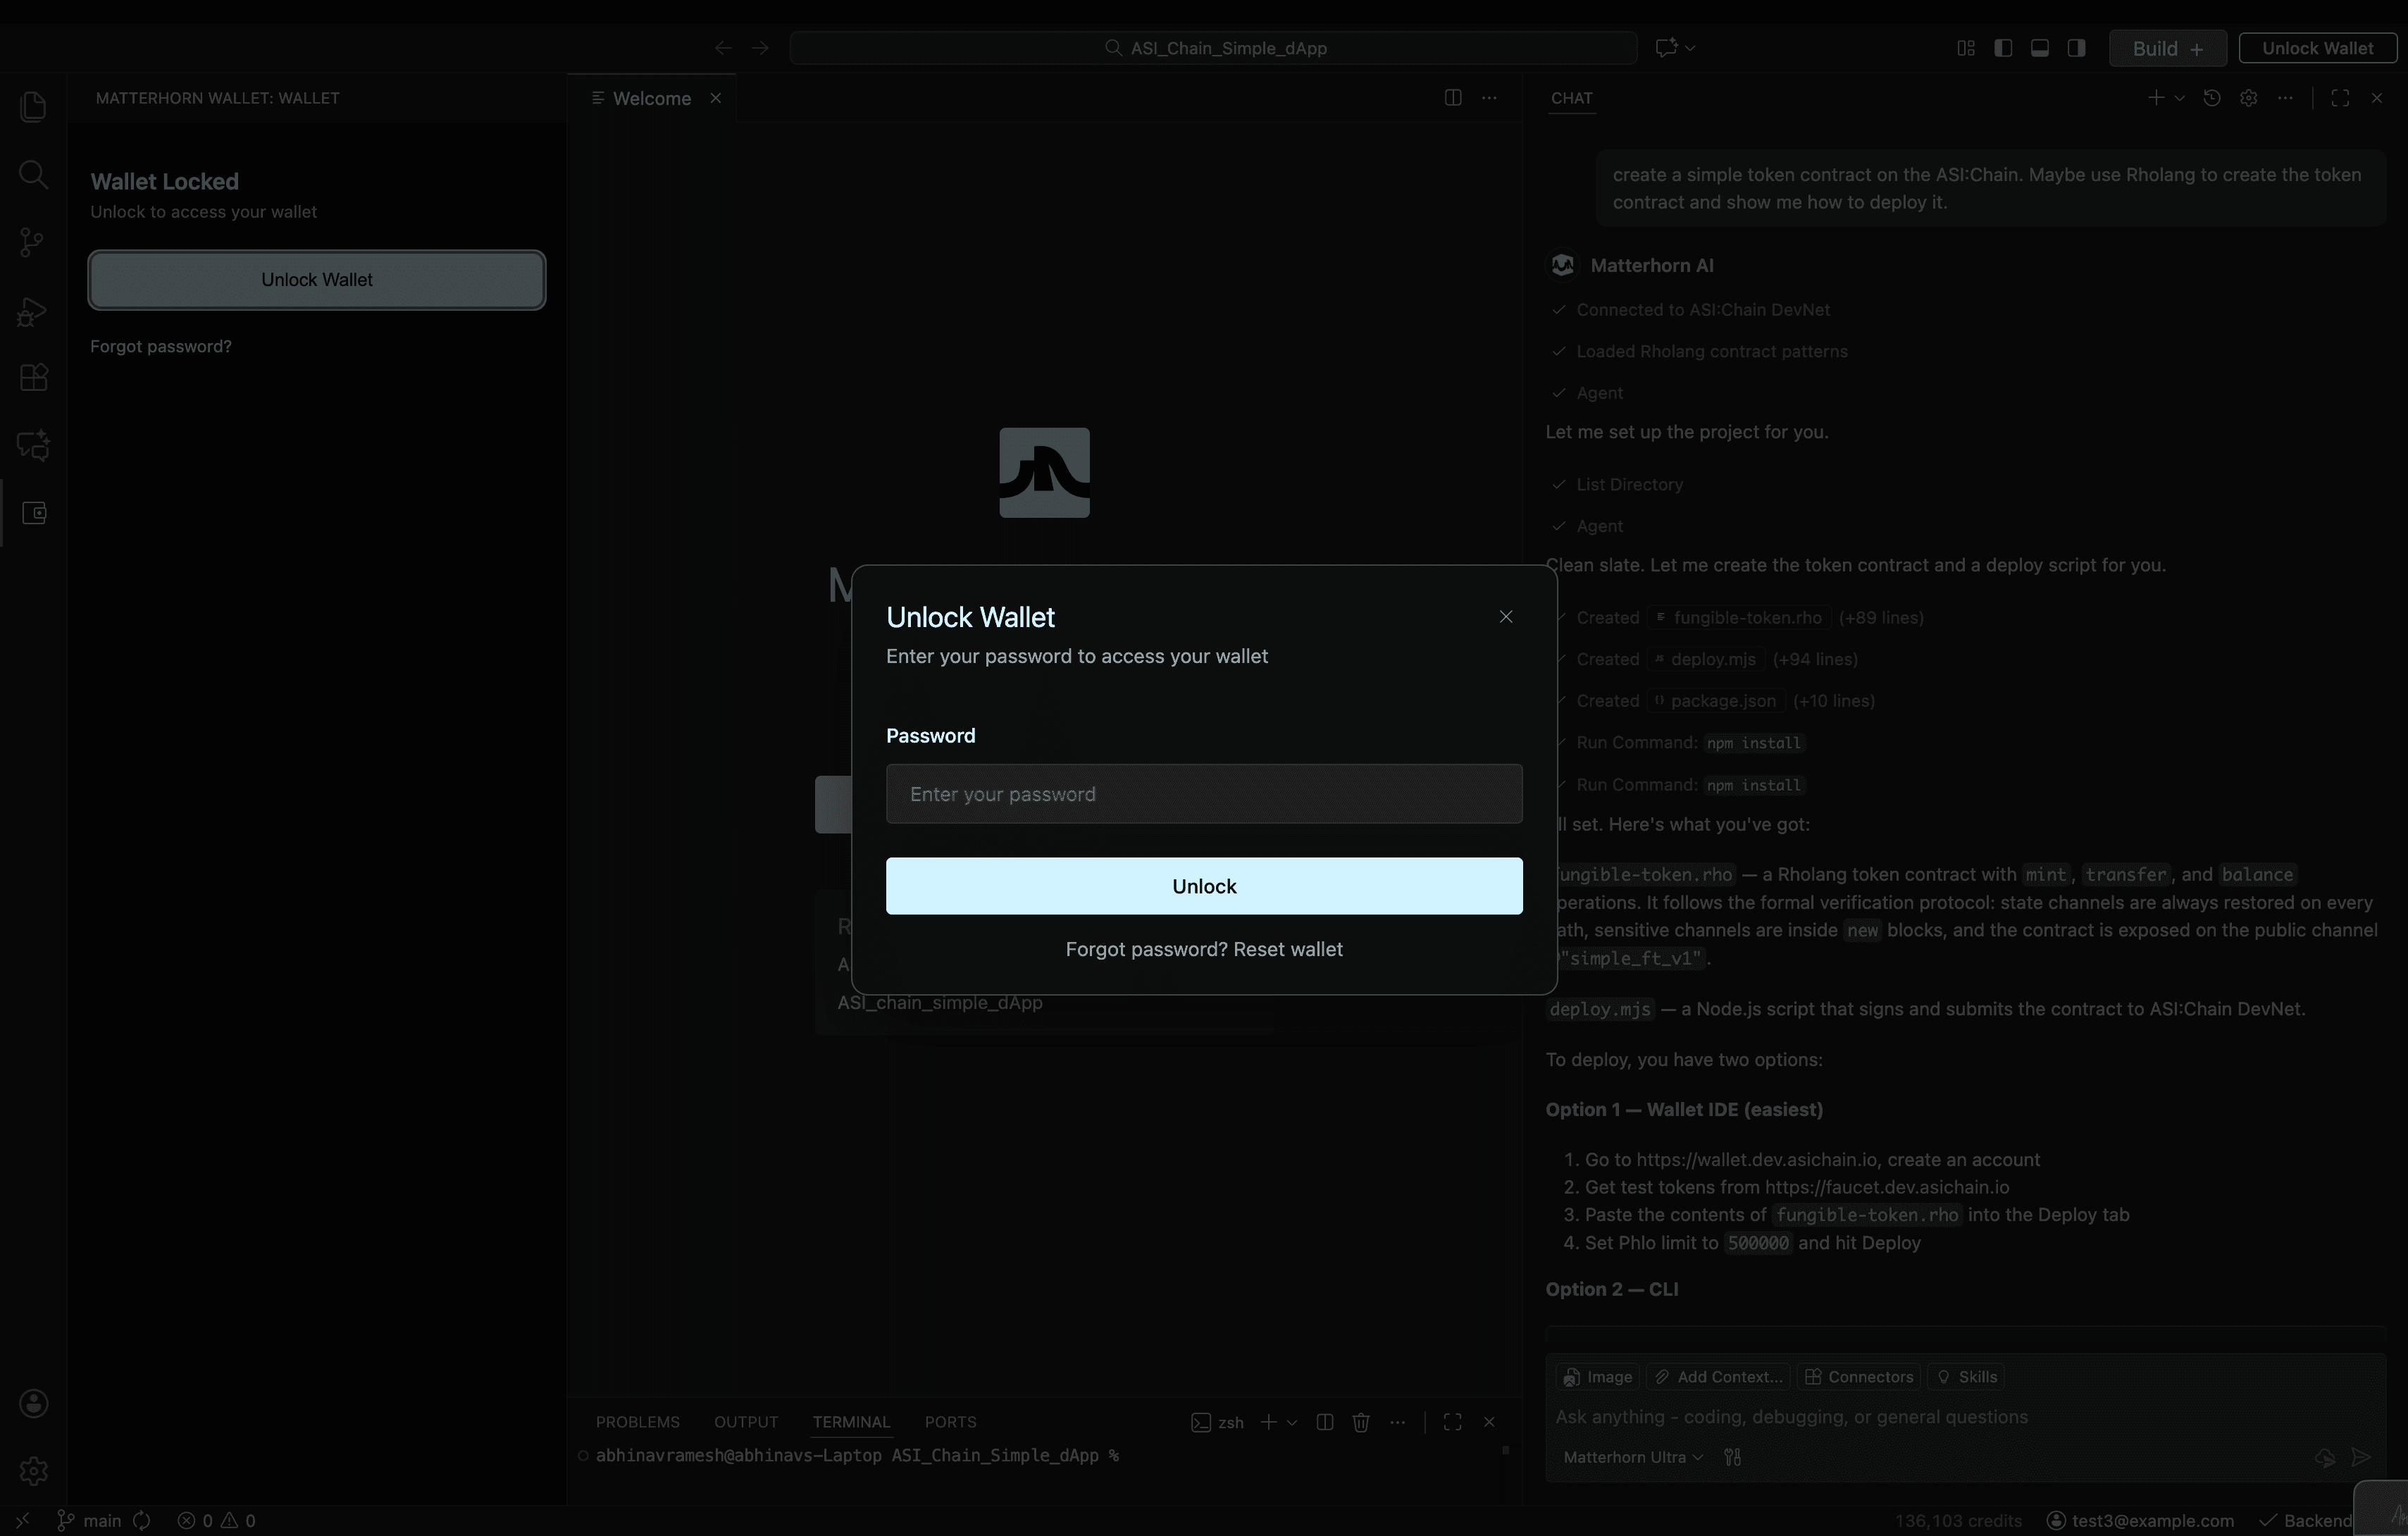Image resolution: width=2408 pixels, height=1536 pixels.
Task: Click the Ask anything chat input
Action: 1964,1417
